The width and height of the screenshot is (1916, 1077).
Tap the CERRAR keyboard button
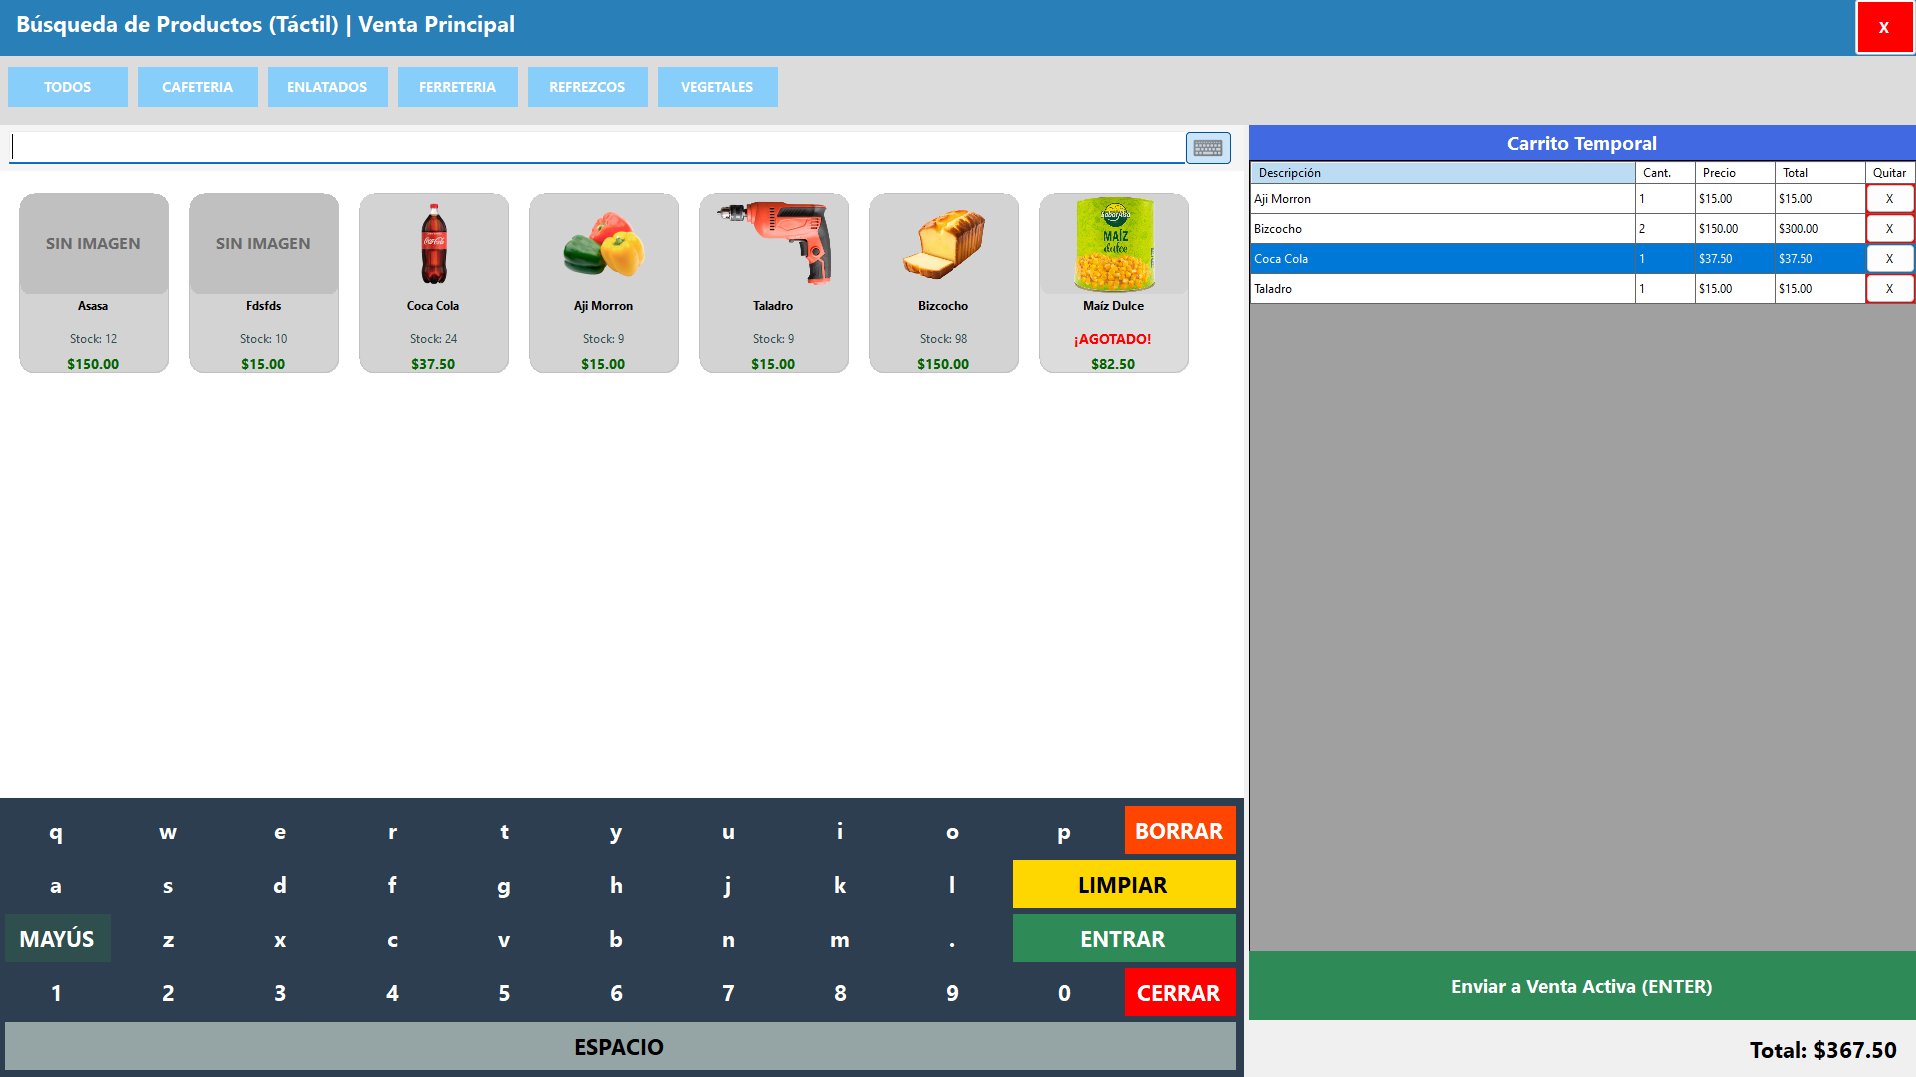coord(1180,993)
